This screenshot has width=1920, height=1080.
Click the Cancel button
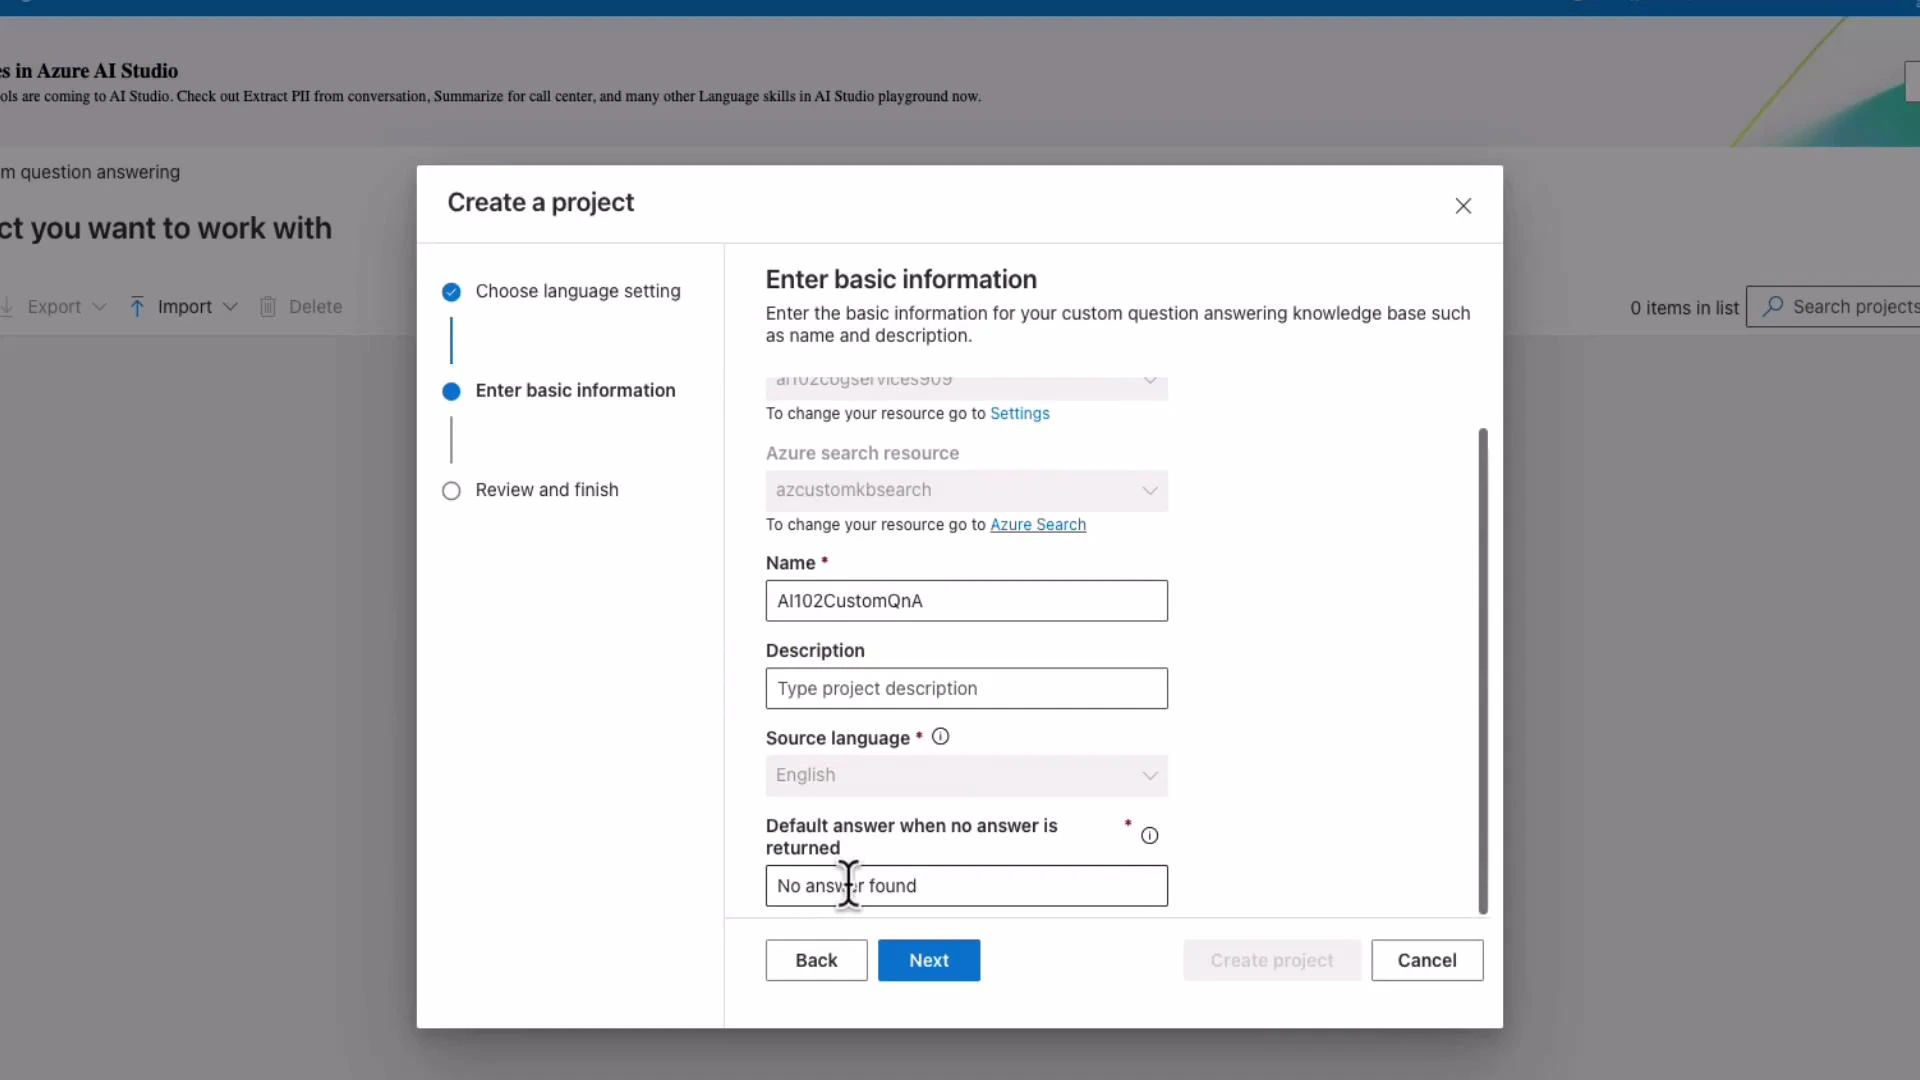(x=1426, y=960)
